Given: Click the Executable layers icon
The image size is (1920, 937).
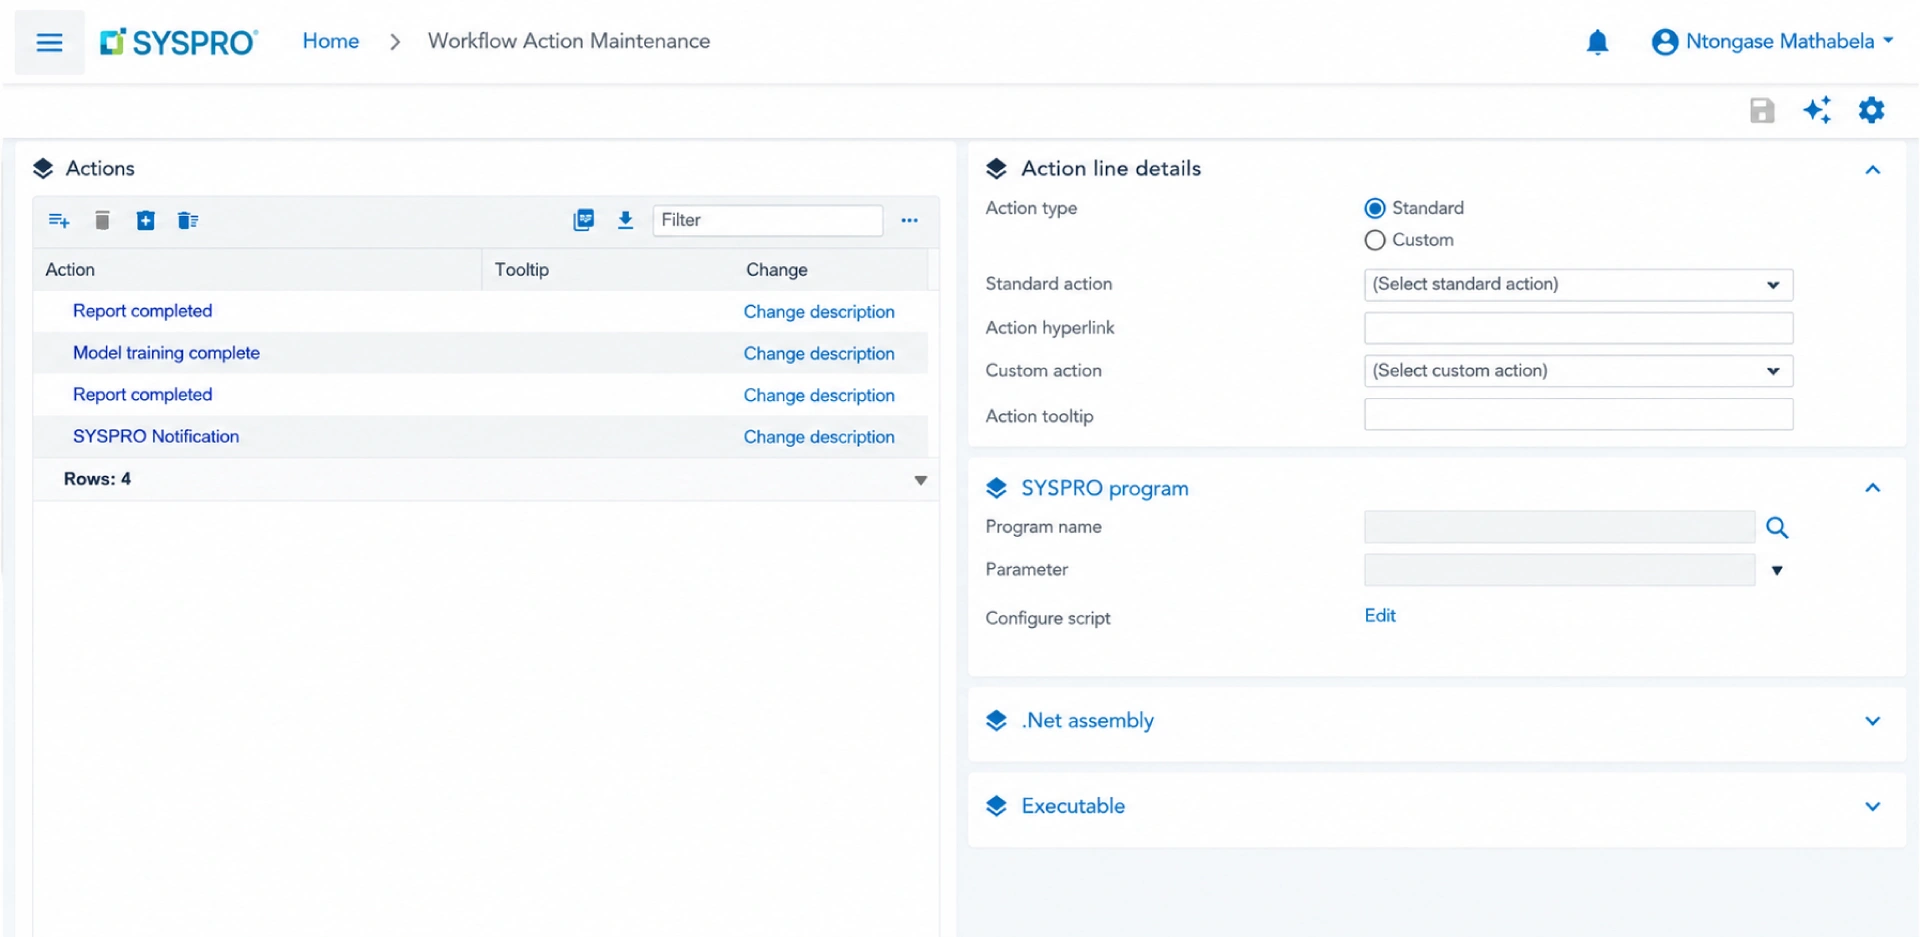Looking at the screenshot, I should coord(996,806).
